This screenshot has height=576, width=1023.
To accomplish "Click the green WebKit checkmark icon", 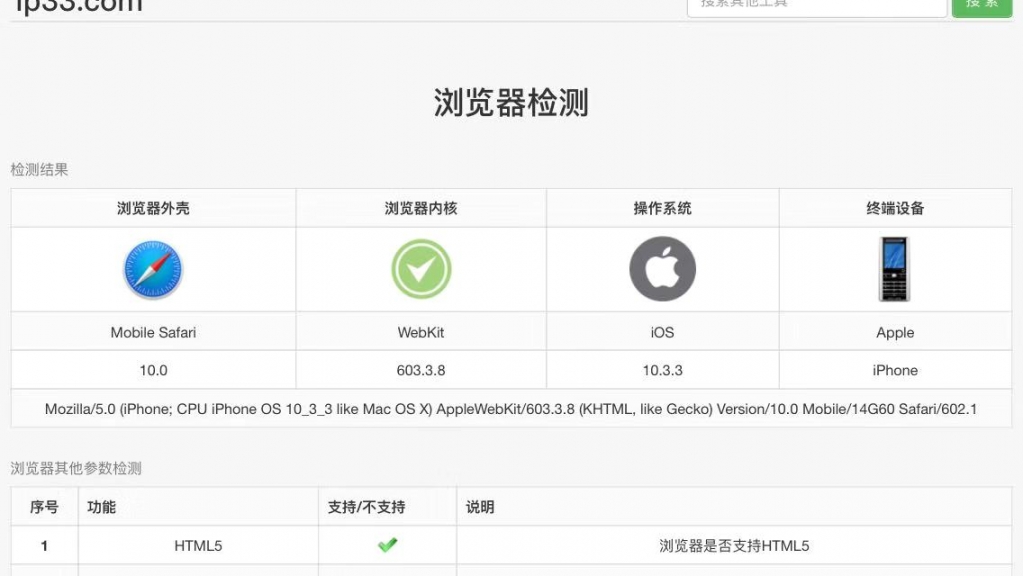I will (x=421, y=269).
